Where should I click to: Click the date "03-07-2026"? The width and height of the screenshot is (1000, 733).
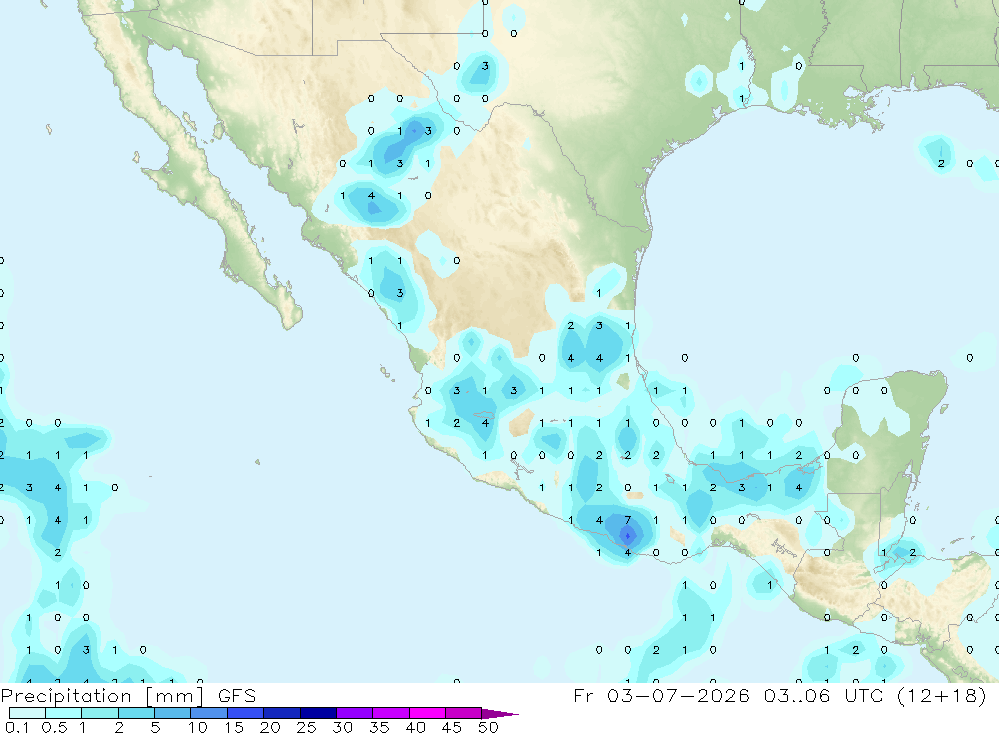coord(678,695)
